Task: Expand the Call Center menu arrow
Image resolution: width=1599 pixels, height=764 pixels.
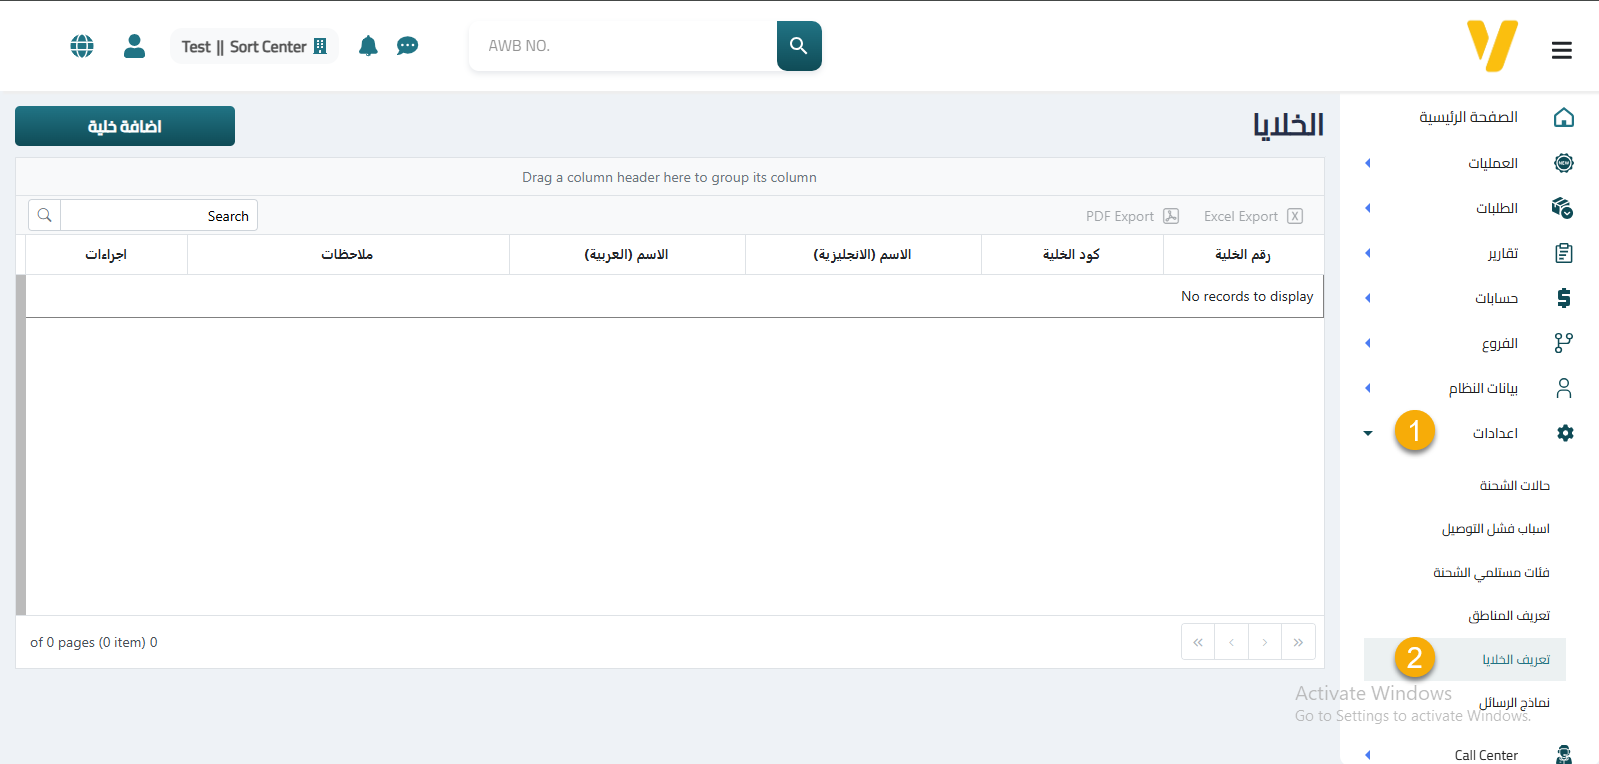Action: pos(1367,755)
